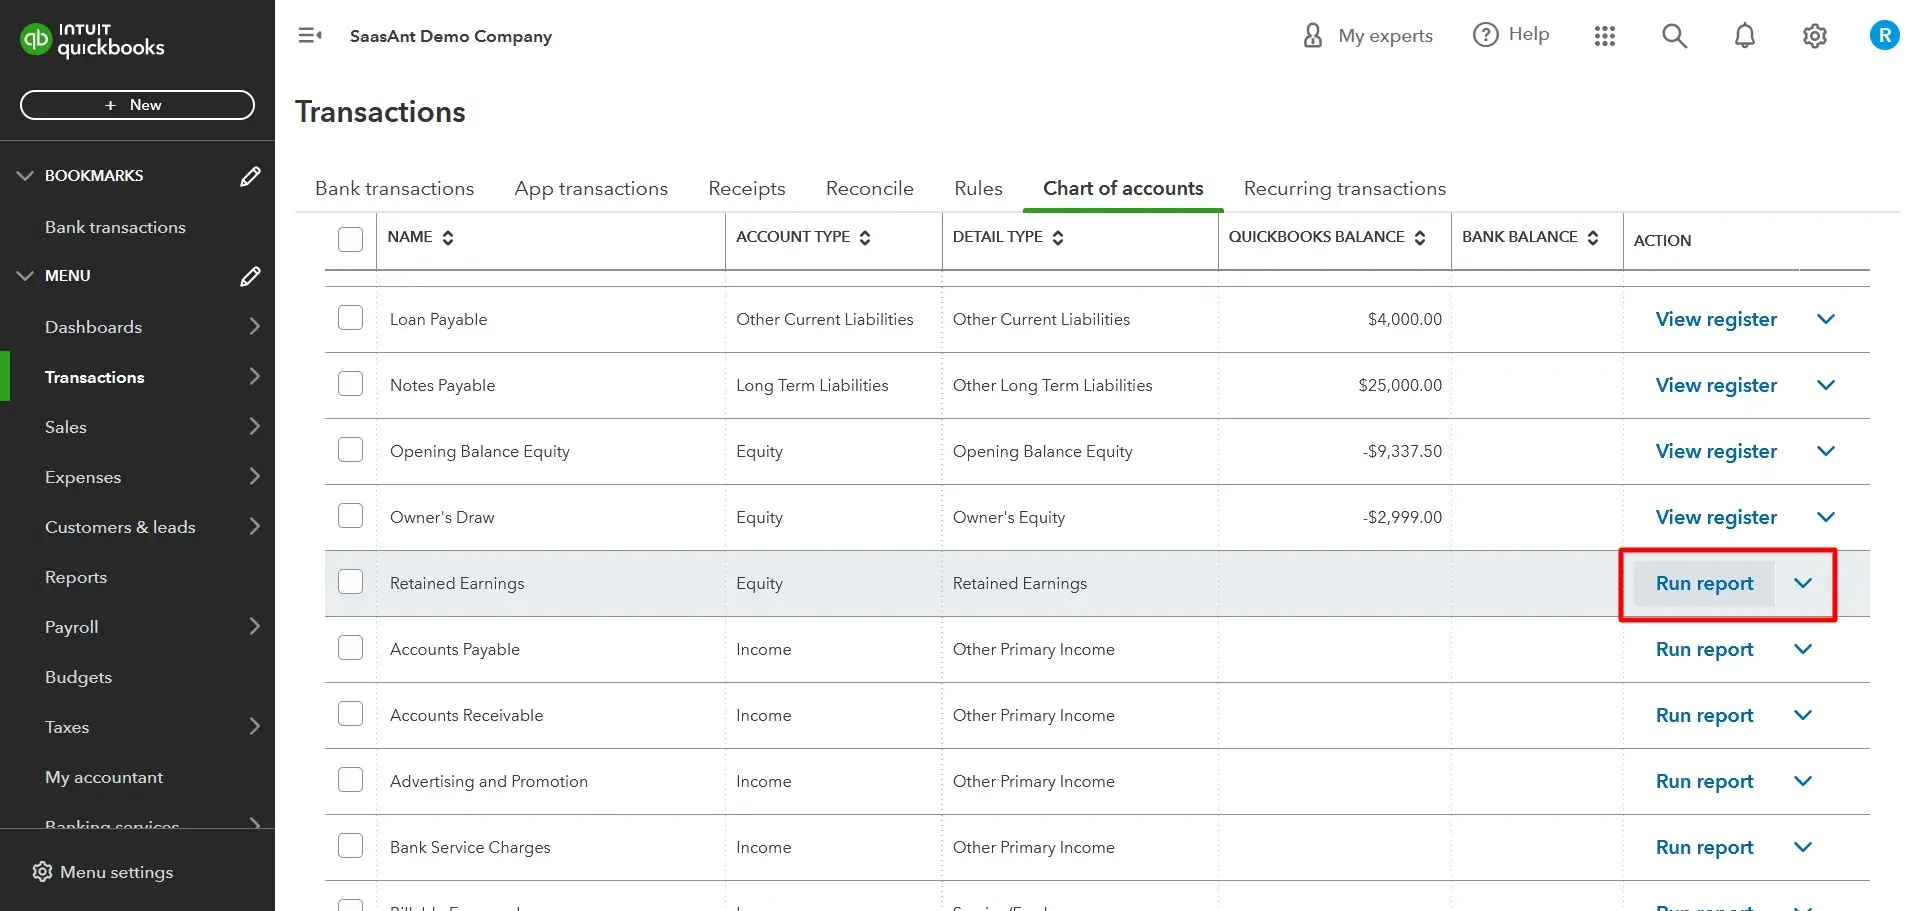Open action dropdown for Opening Balance Equity

coord(1826,451)
